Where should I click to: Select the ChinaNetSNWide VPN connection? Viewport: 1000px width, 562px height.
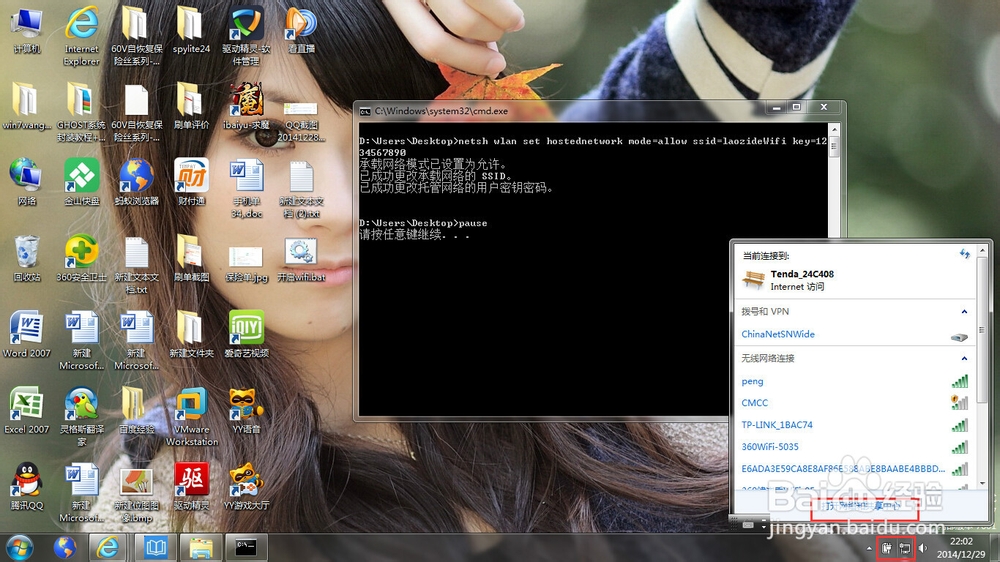[855, 334]
